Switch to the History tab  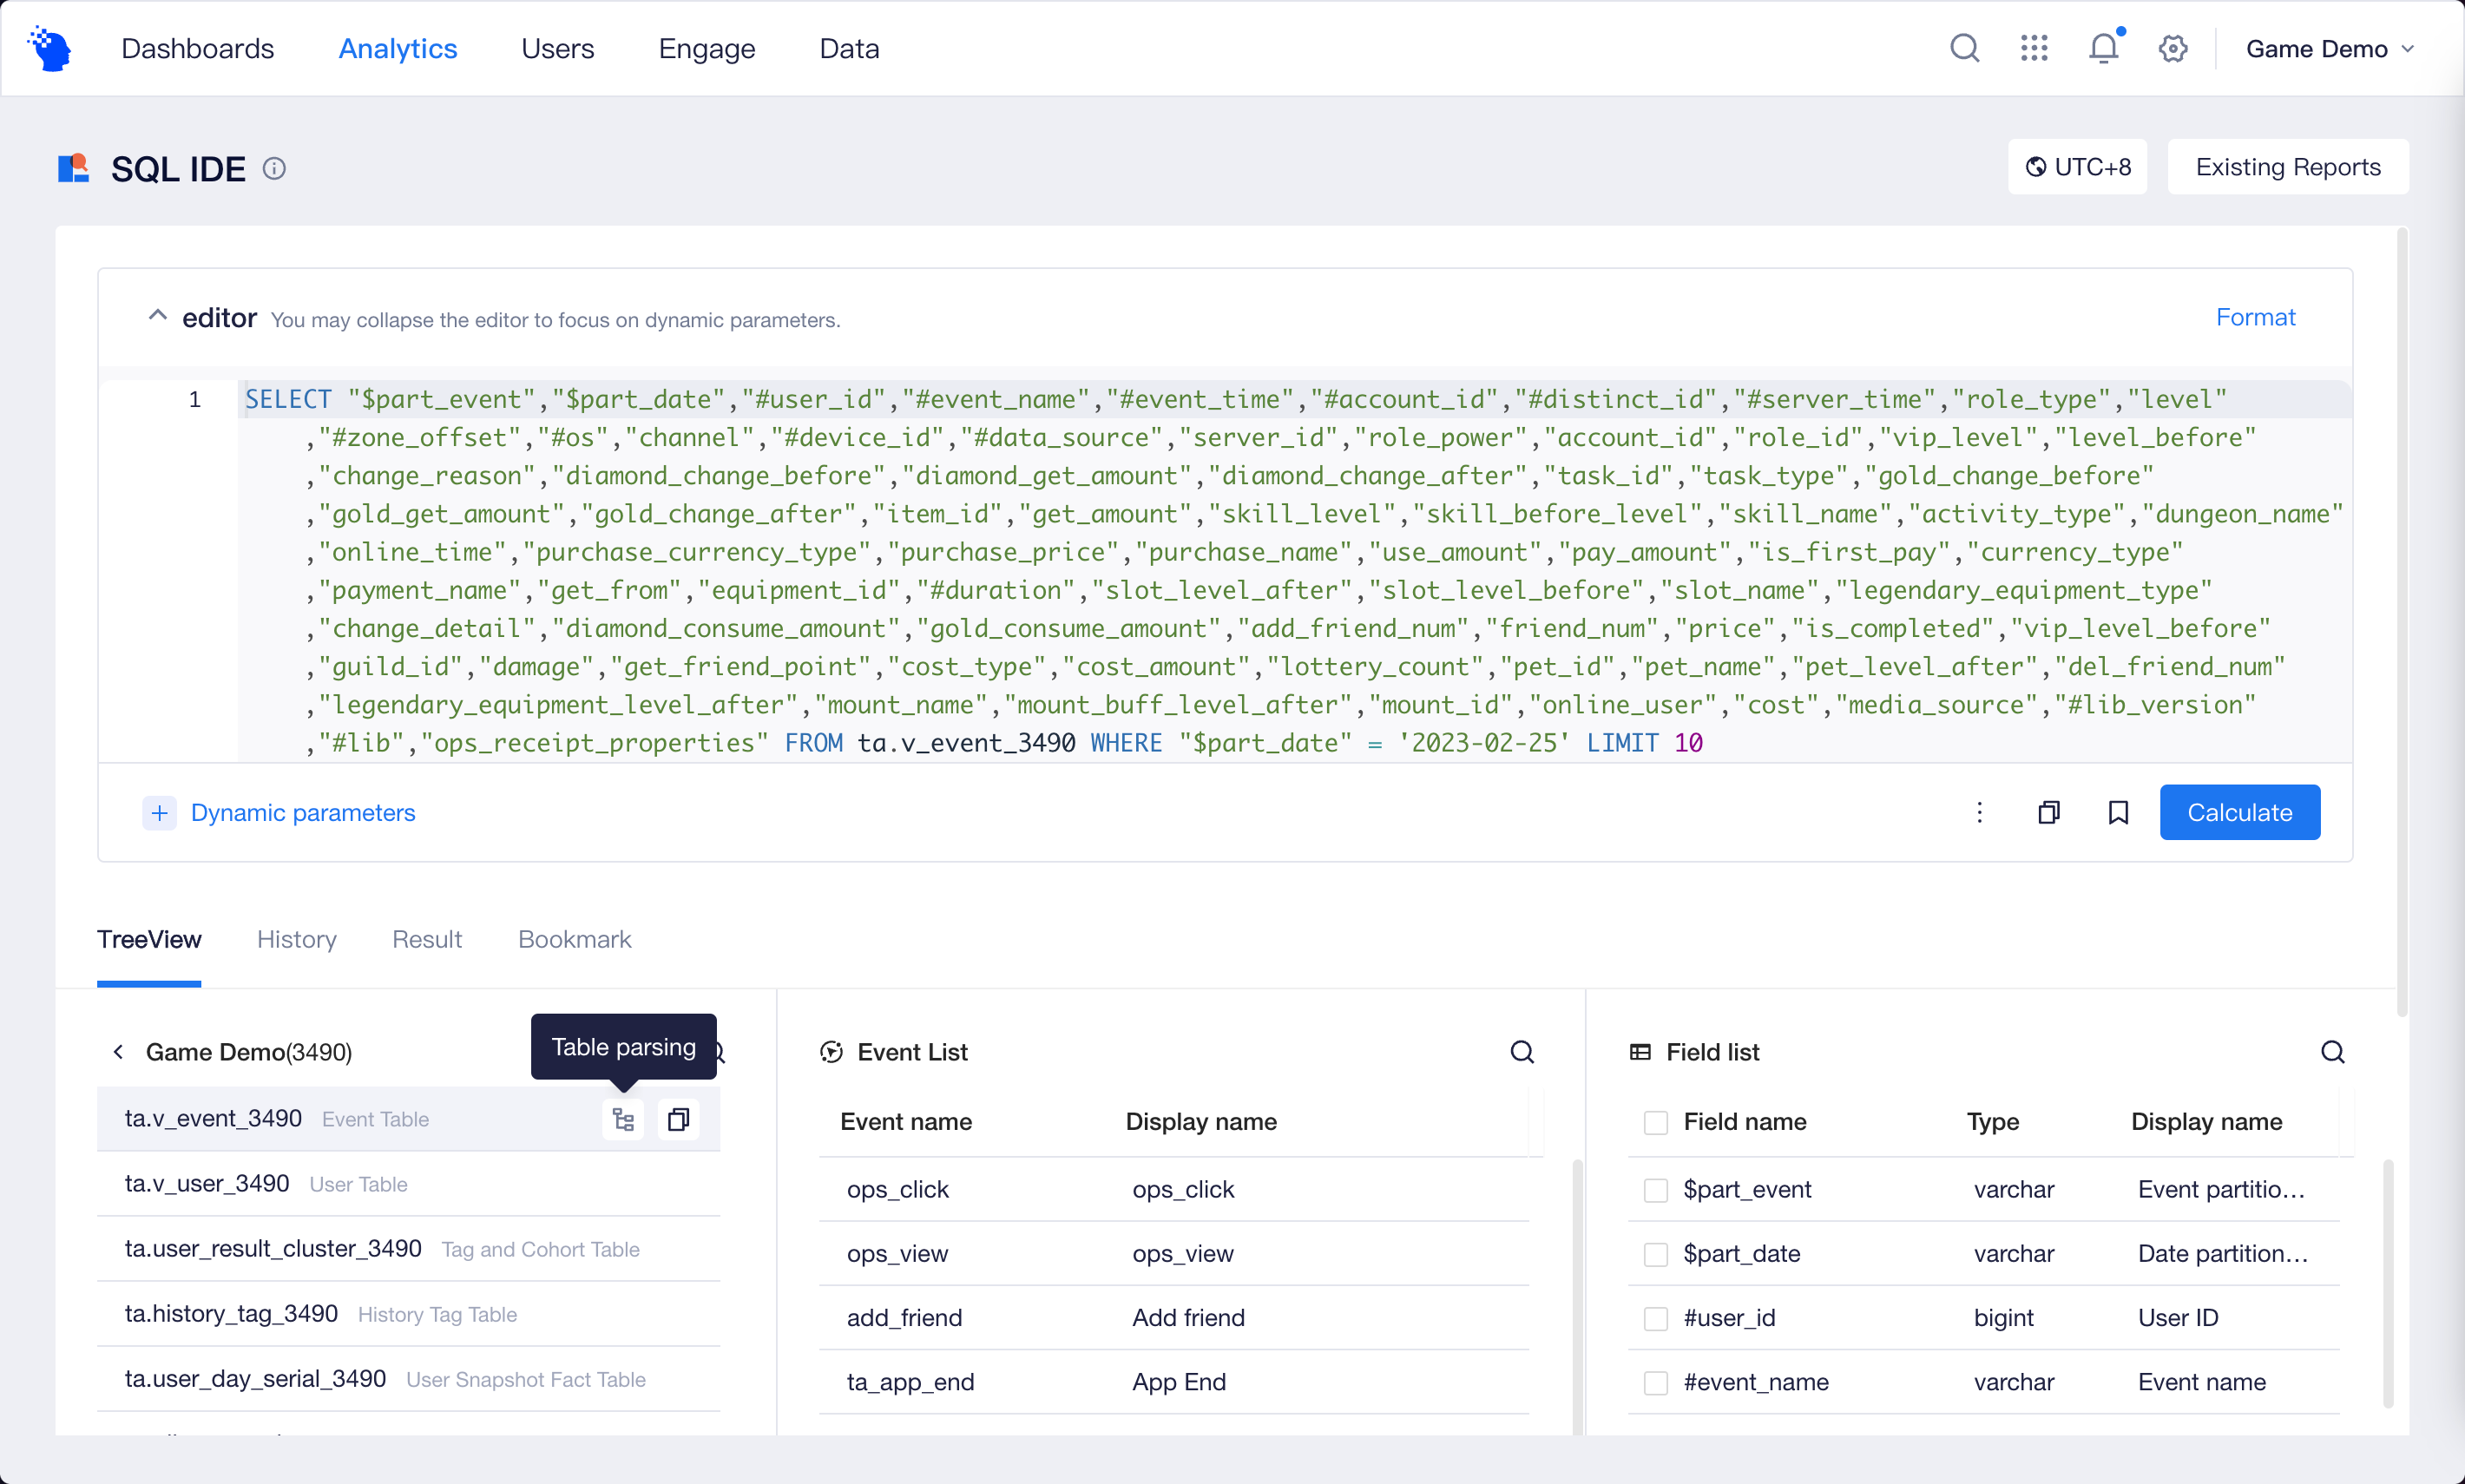click(x=296, y=939)
